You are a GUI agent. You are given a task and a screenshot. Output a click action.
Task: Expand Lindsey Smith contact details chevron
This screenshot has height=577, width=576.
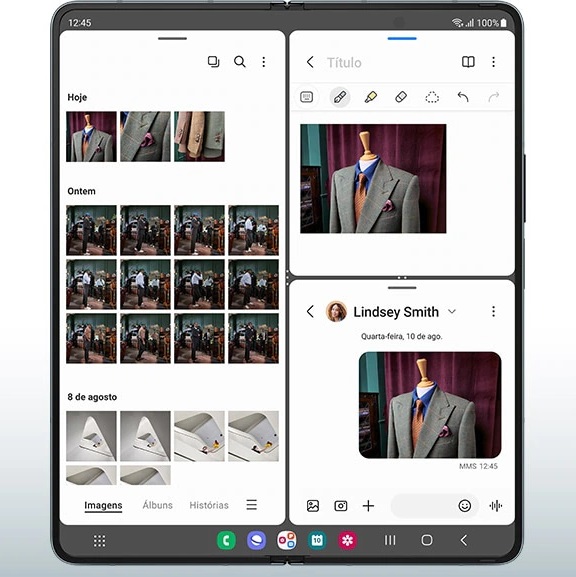(x=452, y=312)
